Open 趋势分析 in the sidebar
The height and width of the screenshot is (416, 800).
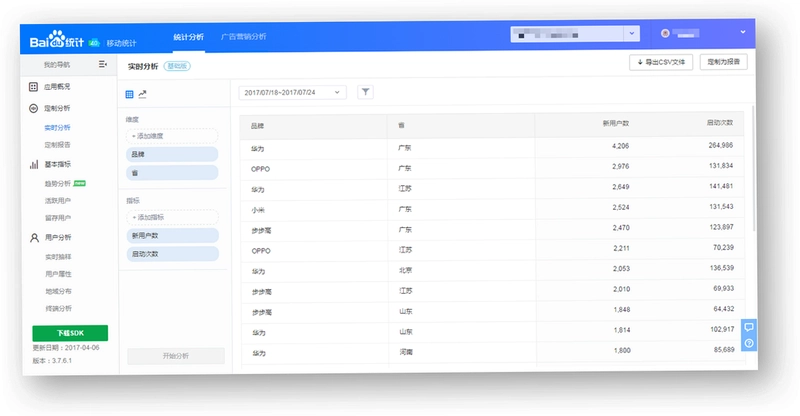click(58, 184)
